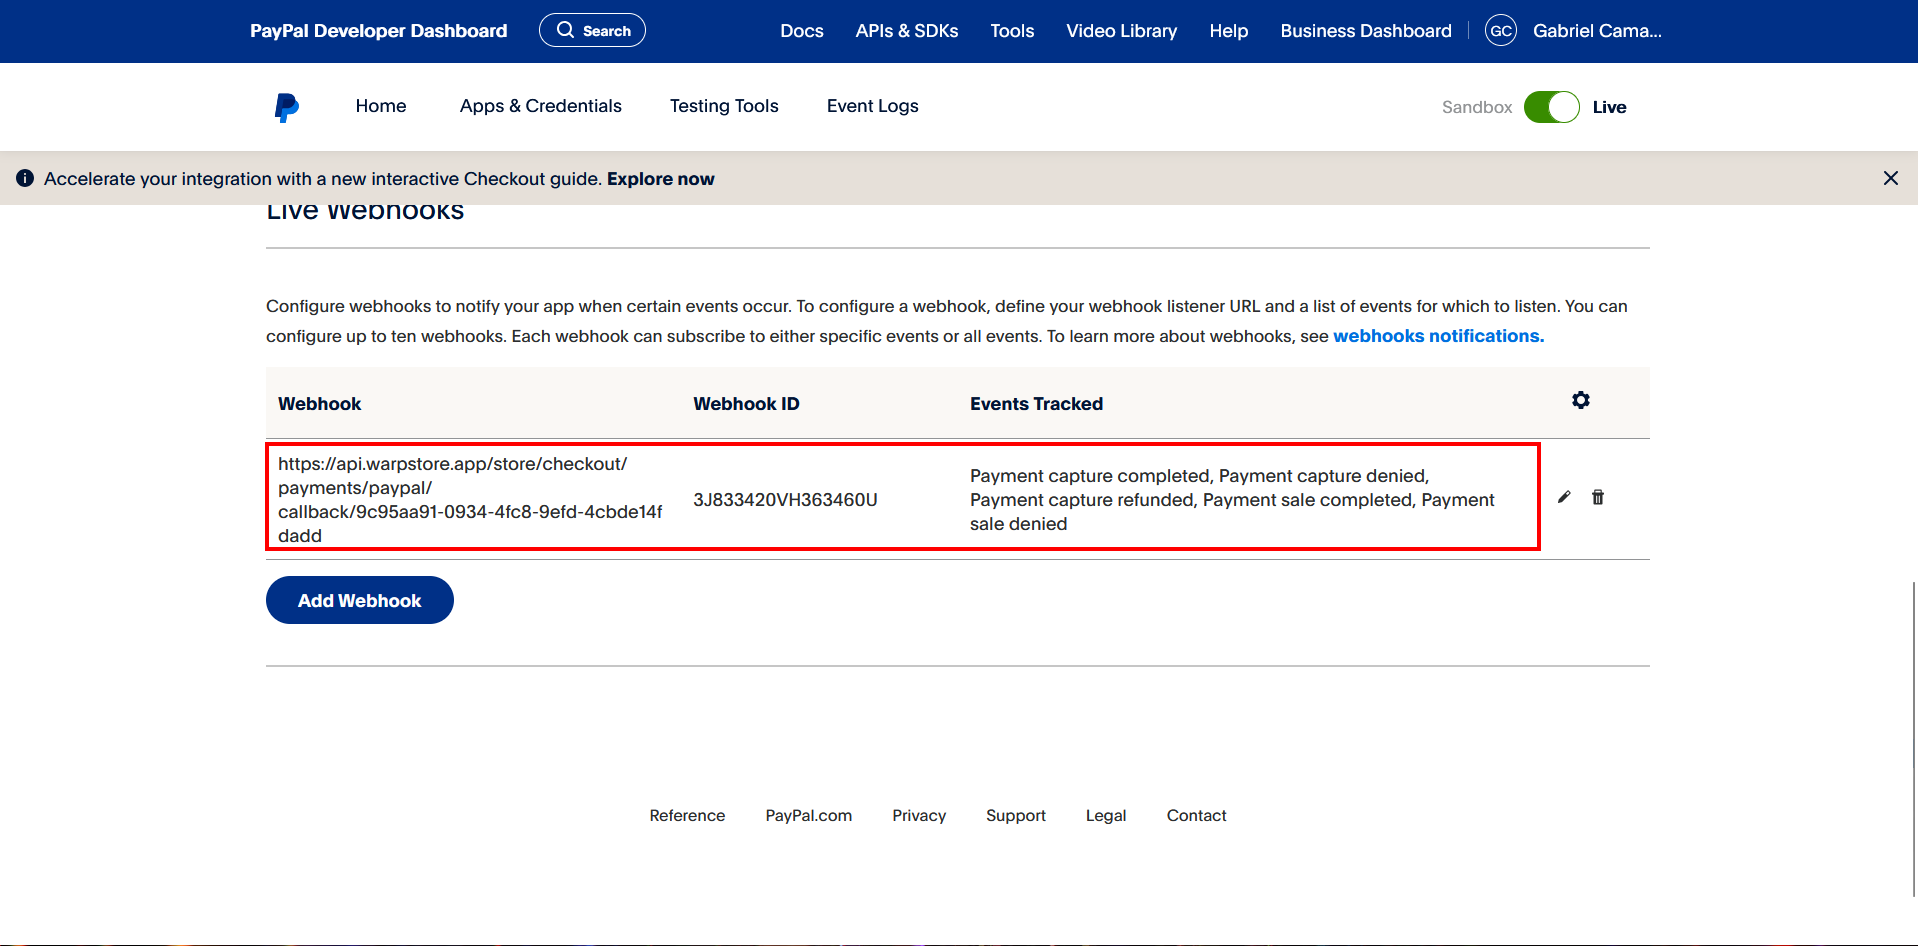Click the webhook URL api.warpstore.app
Viewport: 1918px width, 946px height.
pyautogui.click(x=470, y=500)
